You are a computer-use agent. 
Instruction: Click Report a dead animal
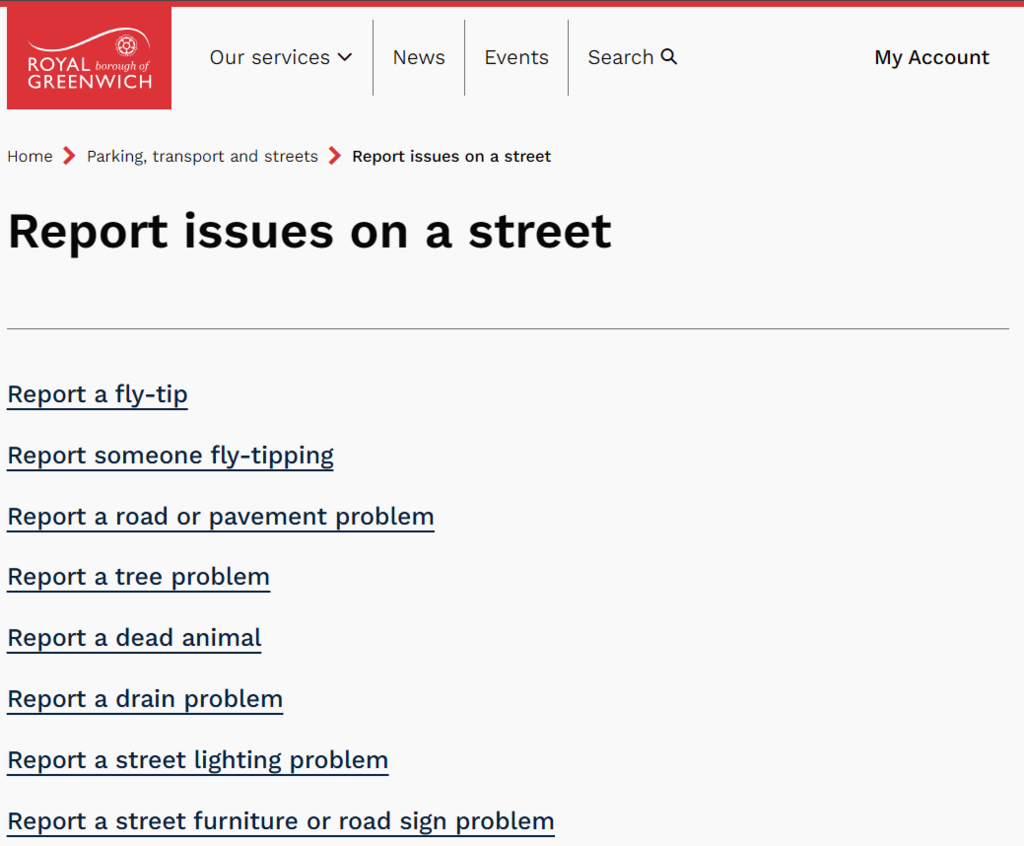click(134, 638)
